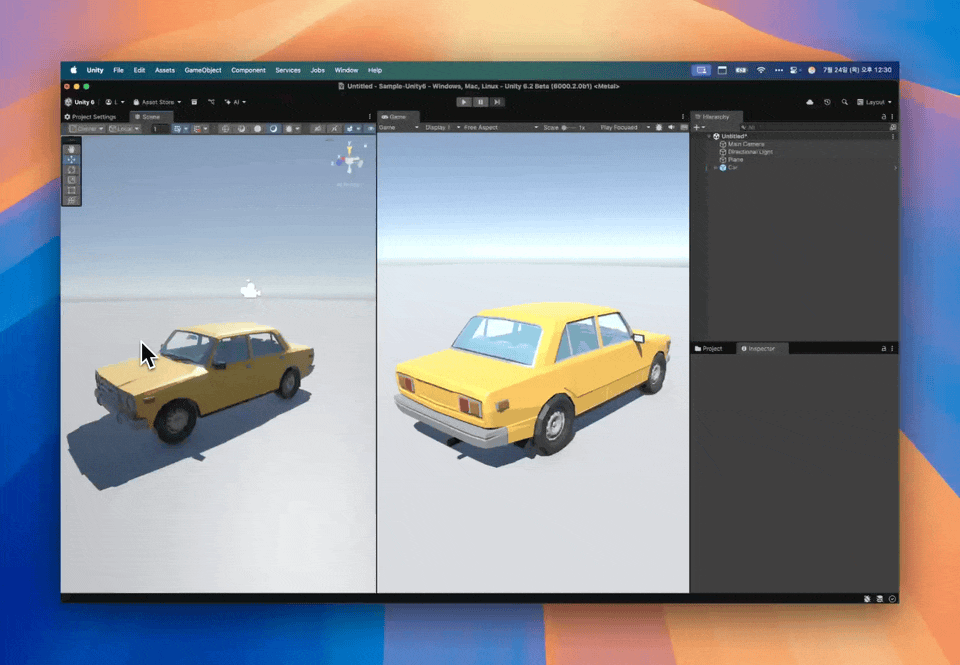Select the Scale tool in Scene
Image resolution: width=960 pixels, height=665 pixels.
pos(72,180)
